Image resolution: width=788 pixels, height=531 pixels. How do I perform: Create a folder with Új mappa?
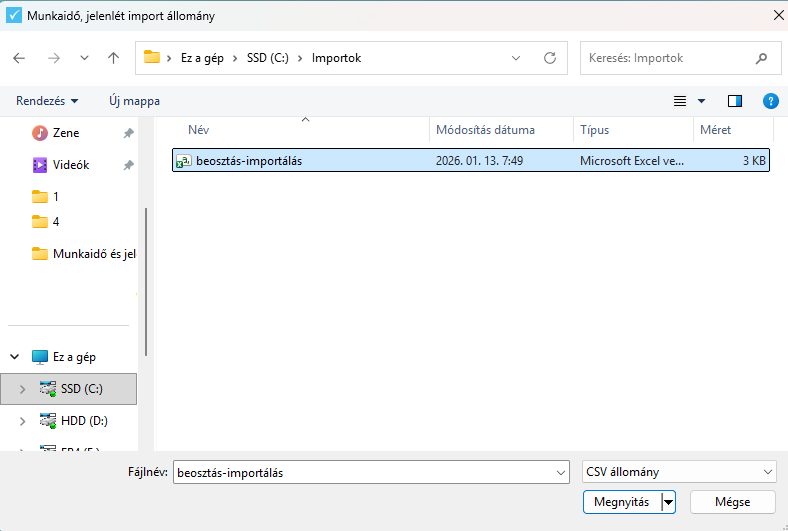[x=134, y=101]
